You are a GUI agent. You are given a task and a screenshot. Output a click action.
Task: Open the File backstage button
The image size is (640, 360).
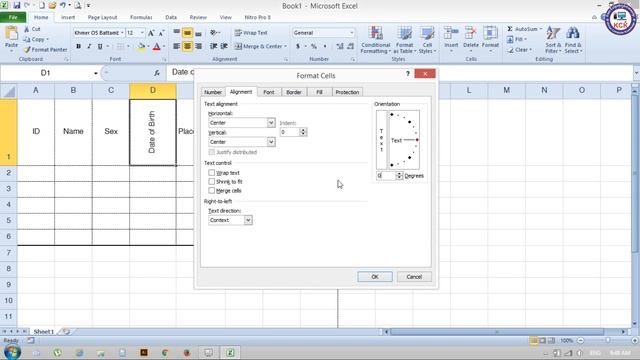tap(13, 18)
